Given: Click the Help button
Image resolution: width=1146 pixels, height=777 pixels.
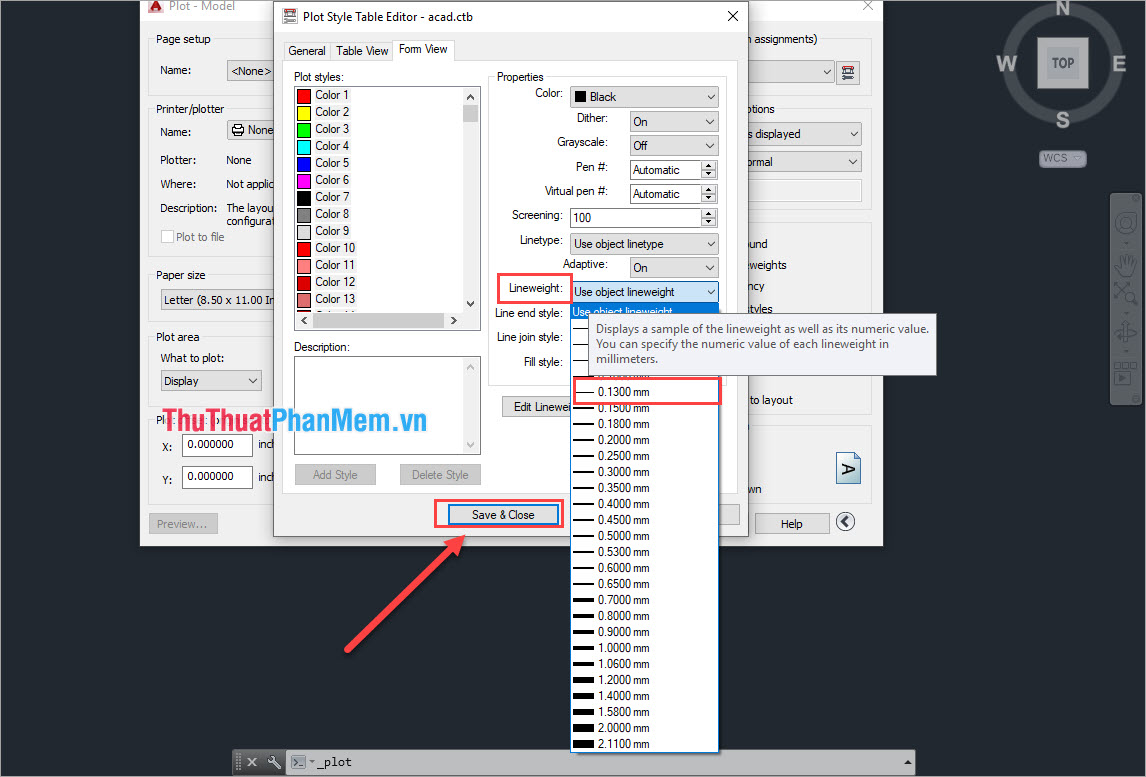Looking at the screenshot, I should point(792,522).
